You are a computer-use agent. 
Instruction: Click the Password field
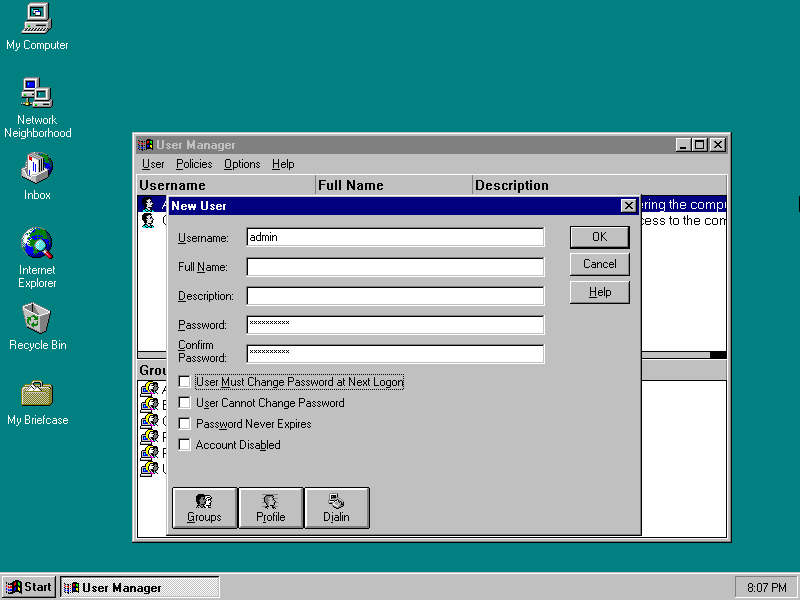coord(395,325)
